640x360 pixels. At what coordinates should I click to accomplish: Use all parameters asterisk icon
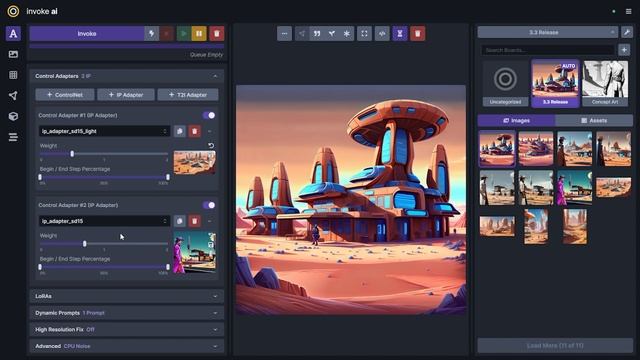[347, 33]
